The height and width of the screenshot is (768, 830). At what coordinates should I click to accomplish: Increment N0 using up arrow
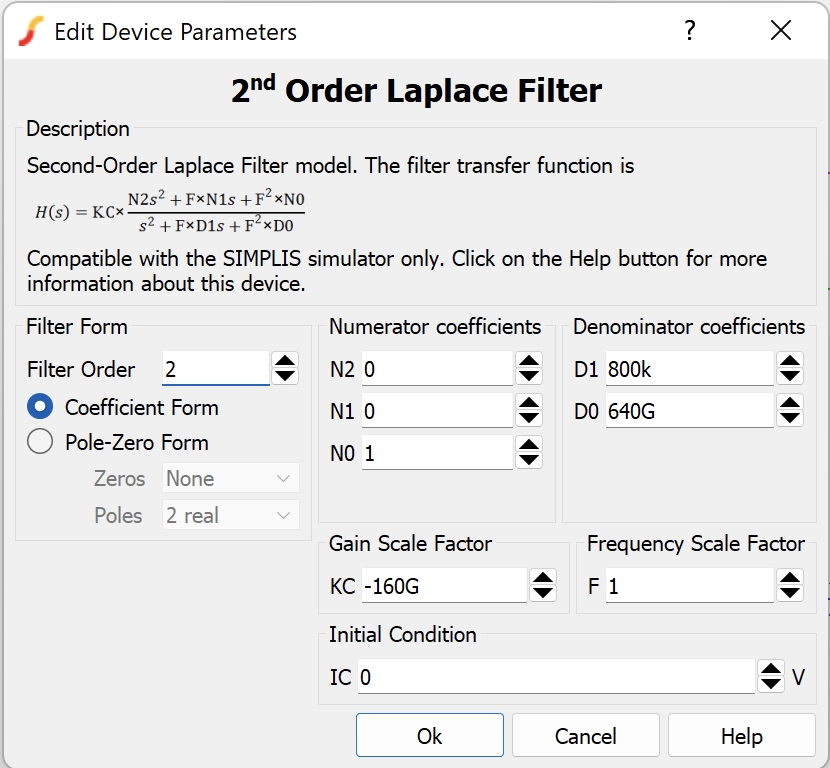point(529,445)
